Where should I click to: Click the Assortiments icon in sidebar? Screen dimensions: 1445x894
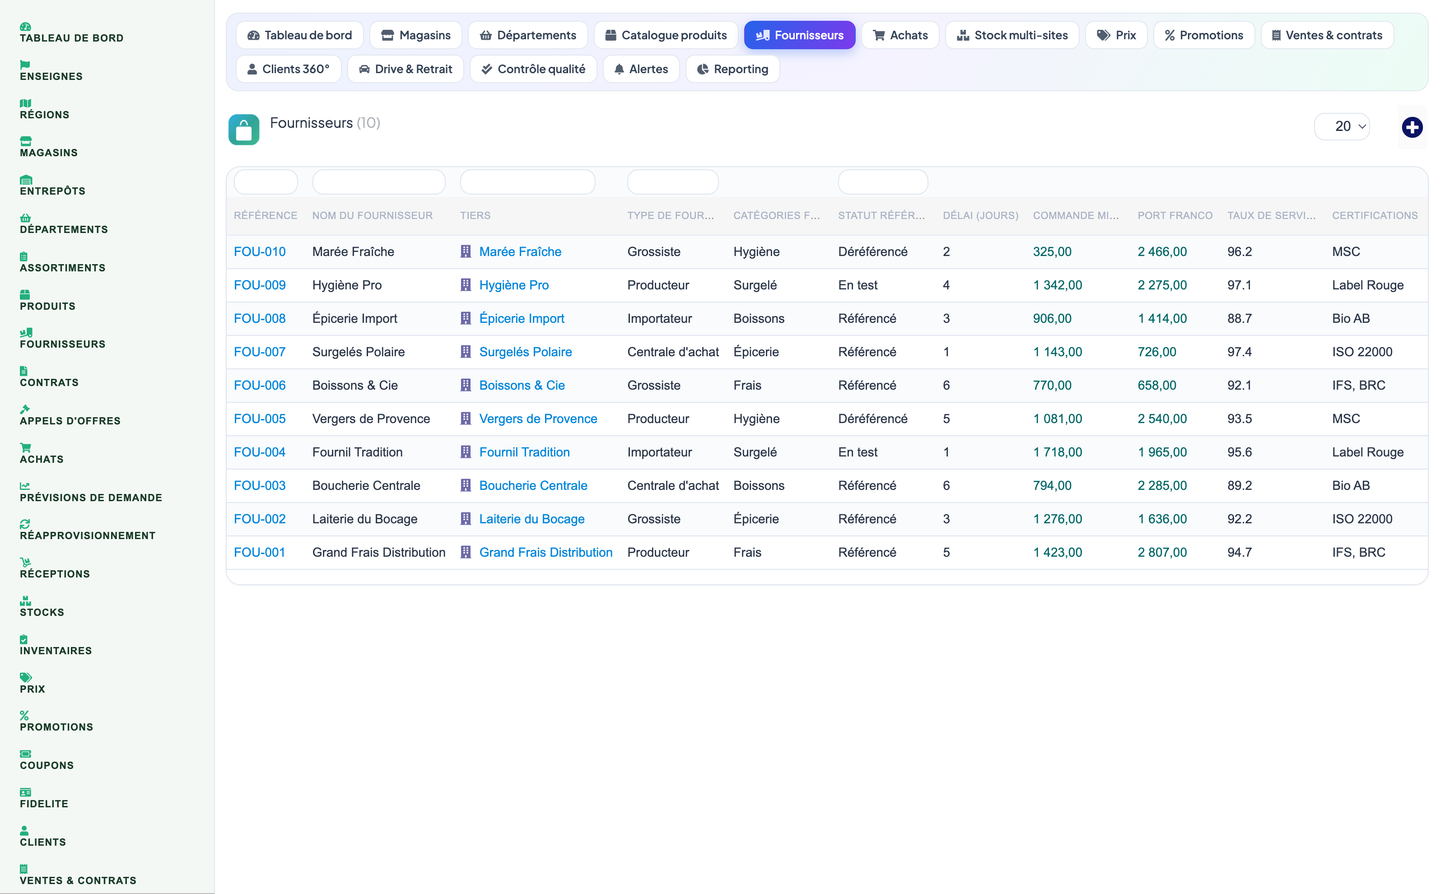pyautogui.click(x=24, y=256)
